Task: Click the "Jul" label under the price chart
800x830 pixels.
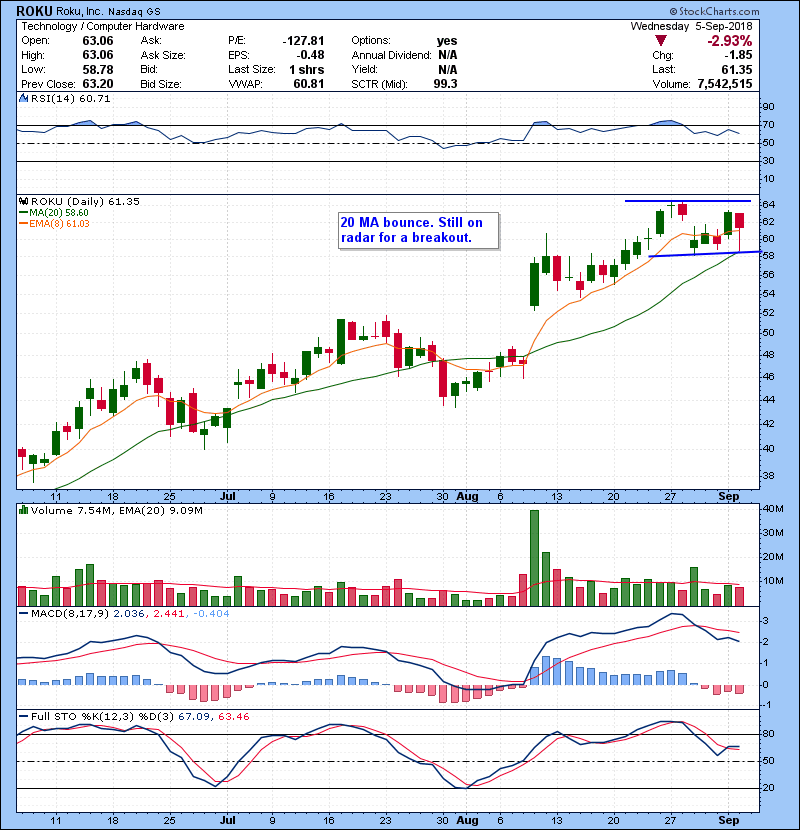Action: point(227,496)
